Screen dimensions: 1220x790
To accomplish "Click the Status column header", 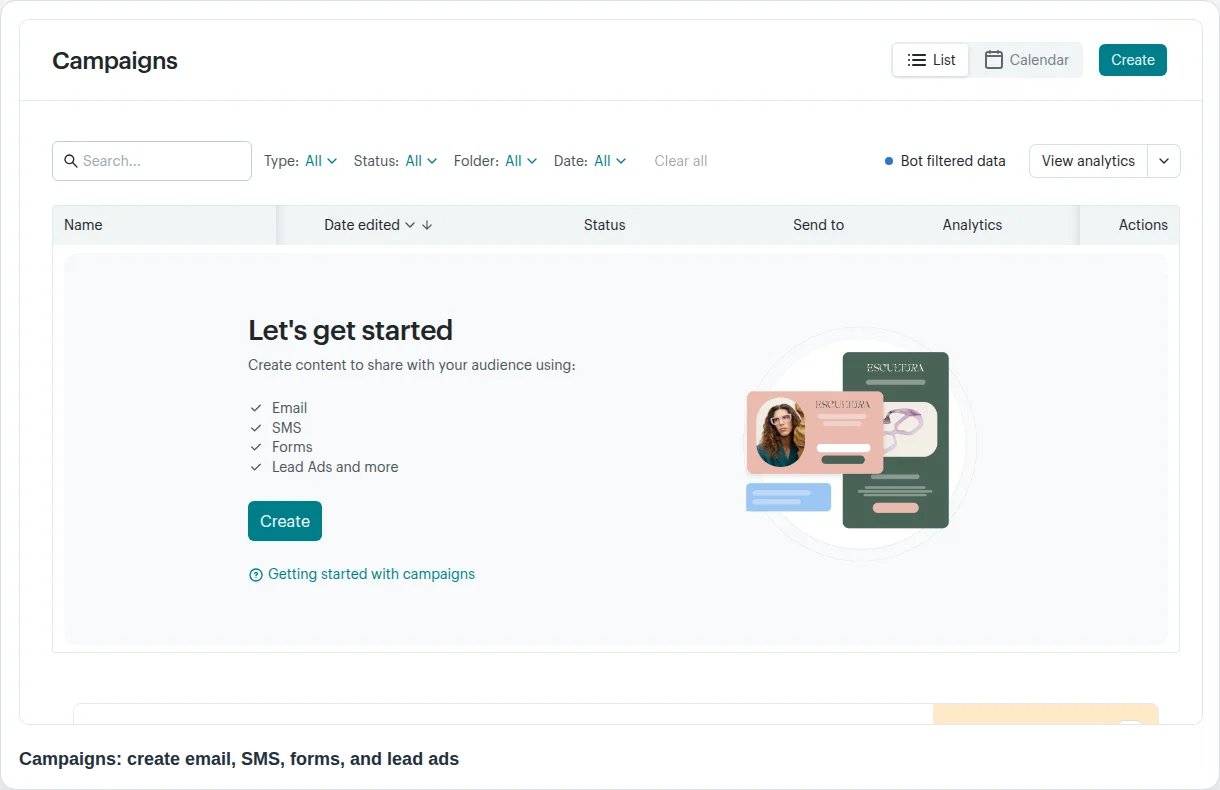I will click(605, 225).
